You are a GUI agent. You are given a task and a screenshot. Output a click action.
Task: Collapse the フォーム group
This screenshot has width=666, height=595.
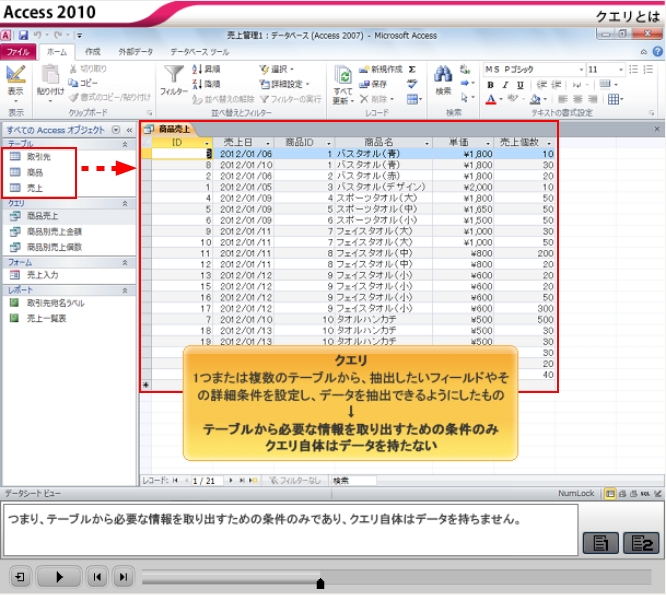point(125,262)
